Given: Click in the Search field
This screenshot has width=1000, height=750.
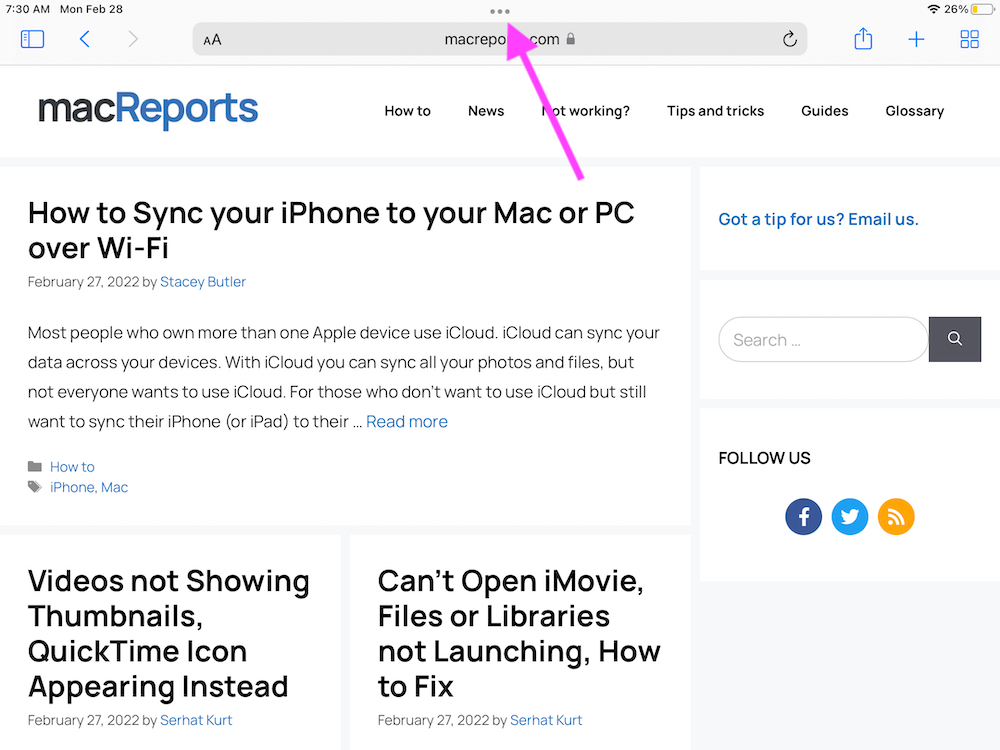Looking at the screenshot, I should click(823, 339).
